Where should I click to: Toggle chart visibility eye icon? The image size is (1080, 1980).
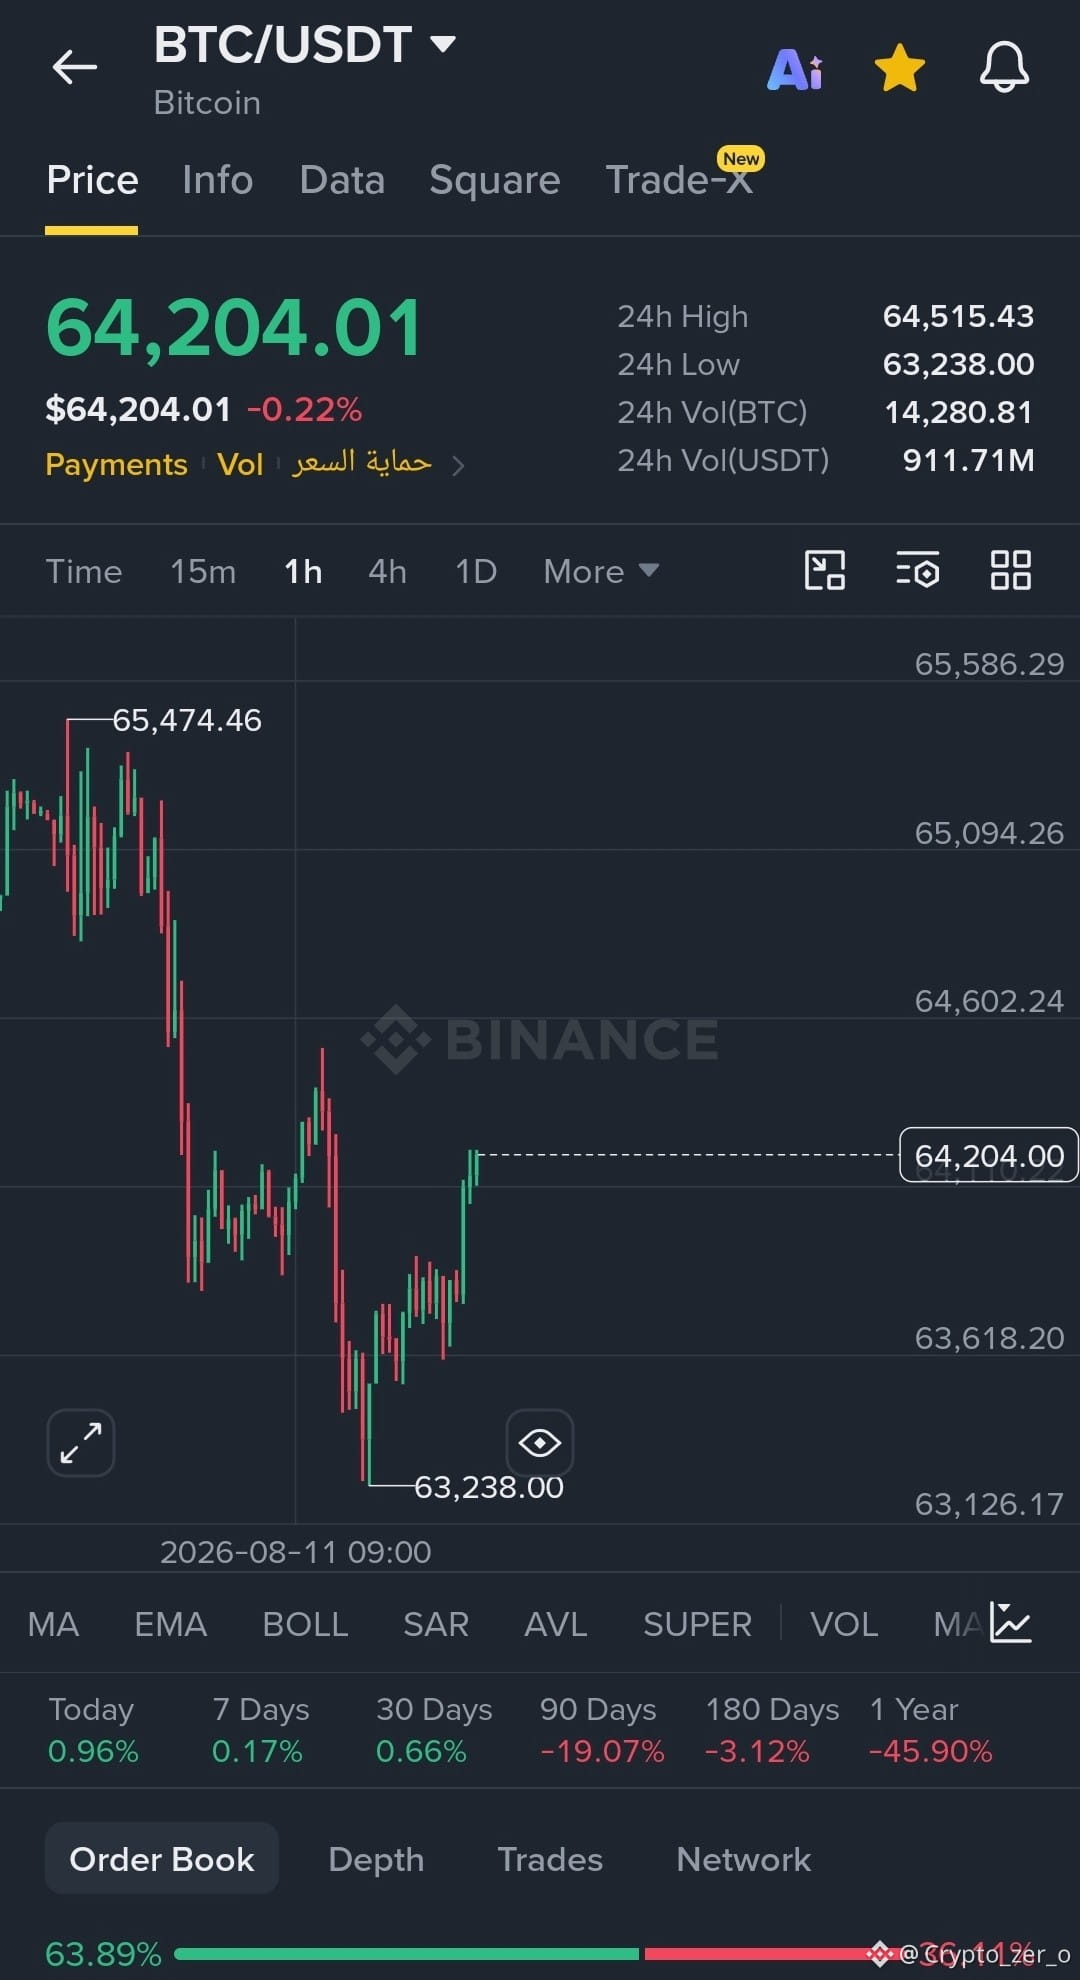tap(540, 1443)
